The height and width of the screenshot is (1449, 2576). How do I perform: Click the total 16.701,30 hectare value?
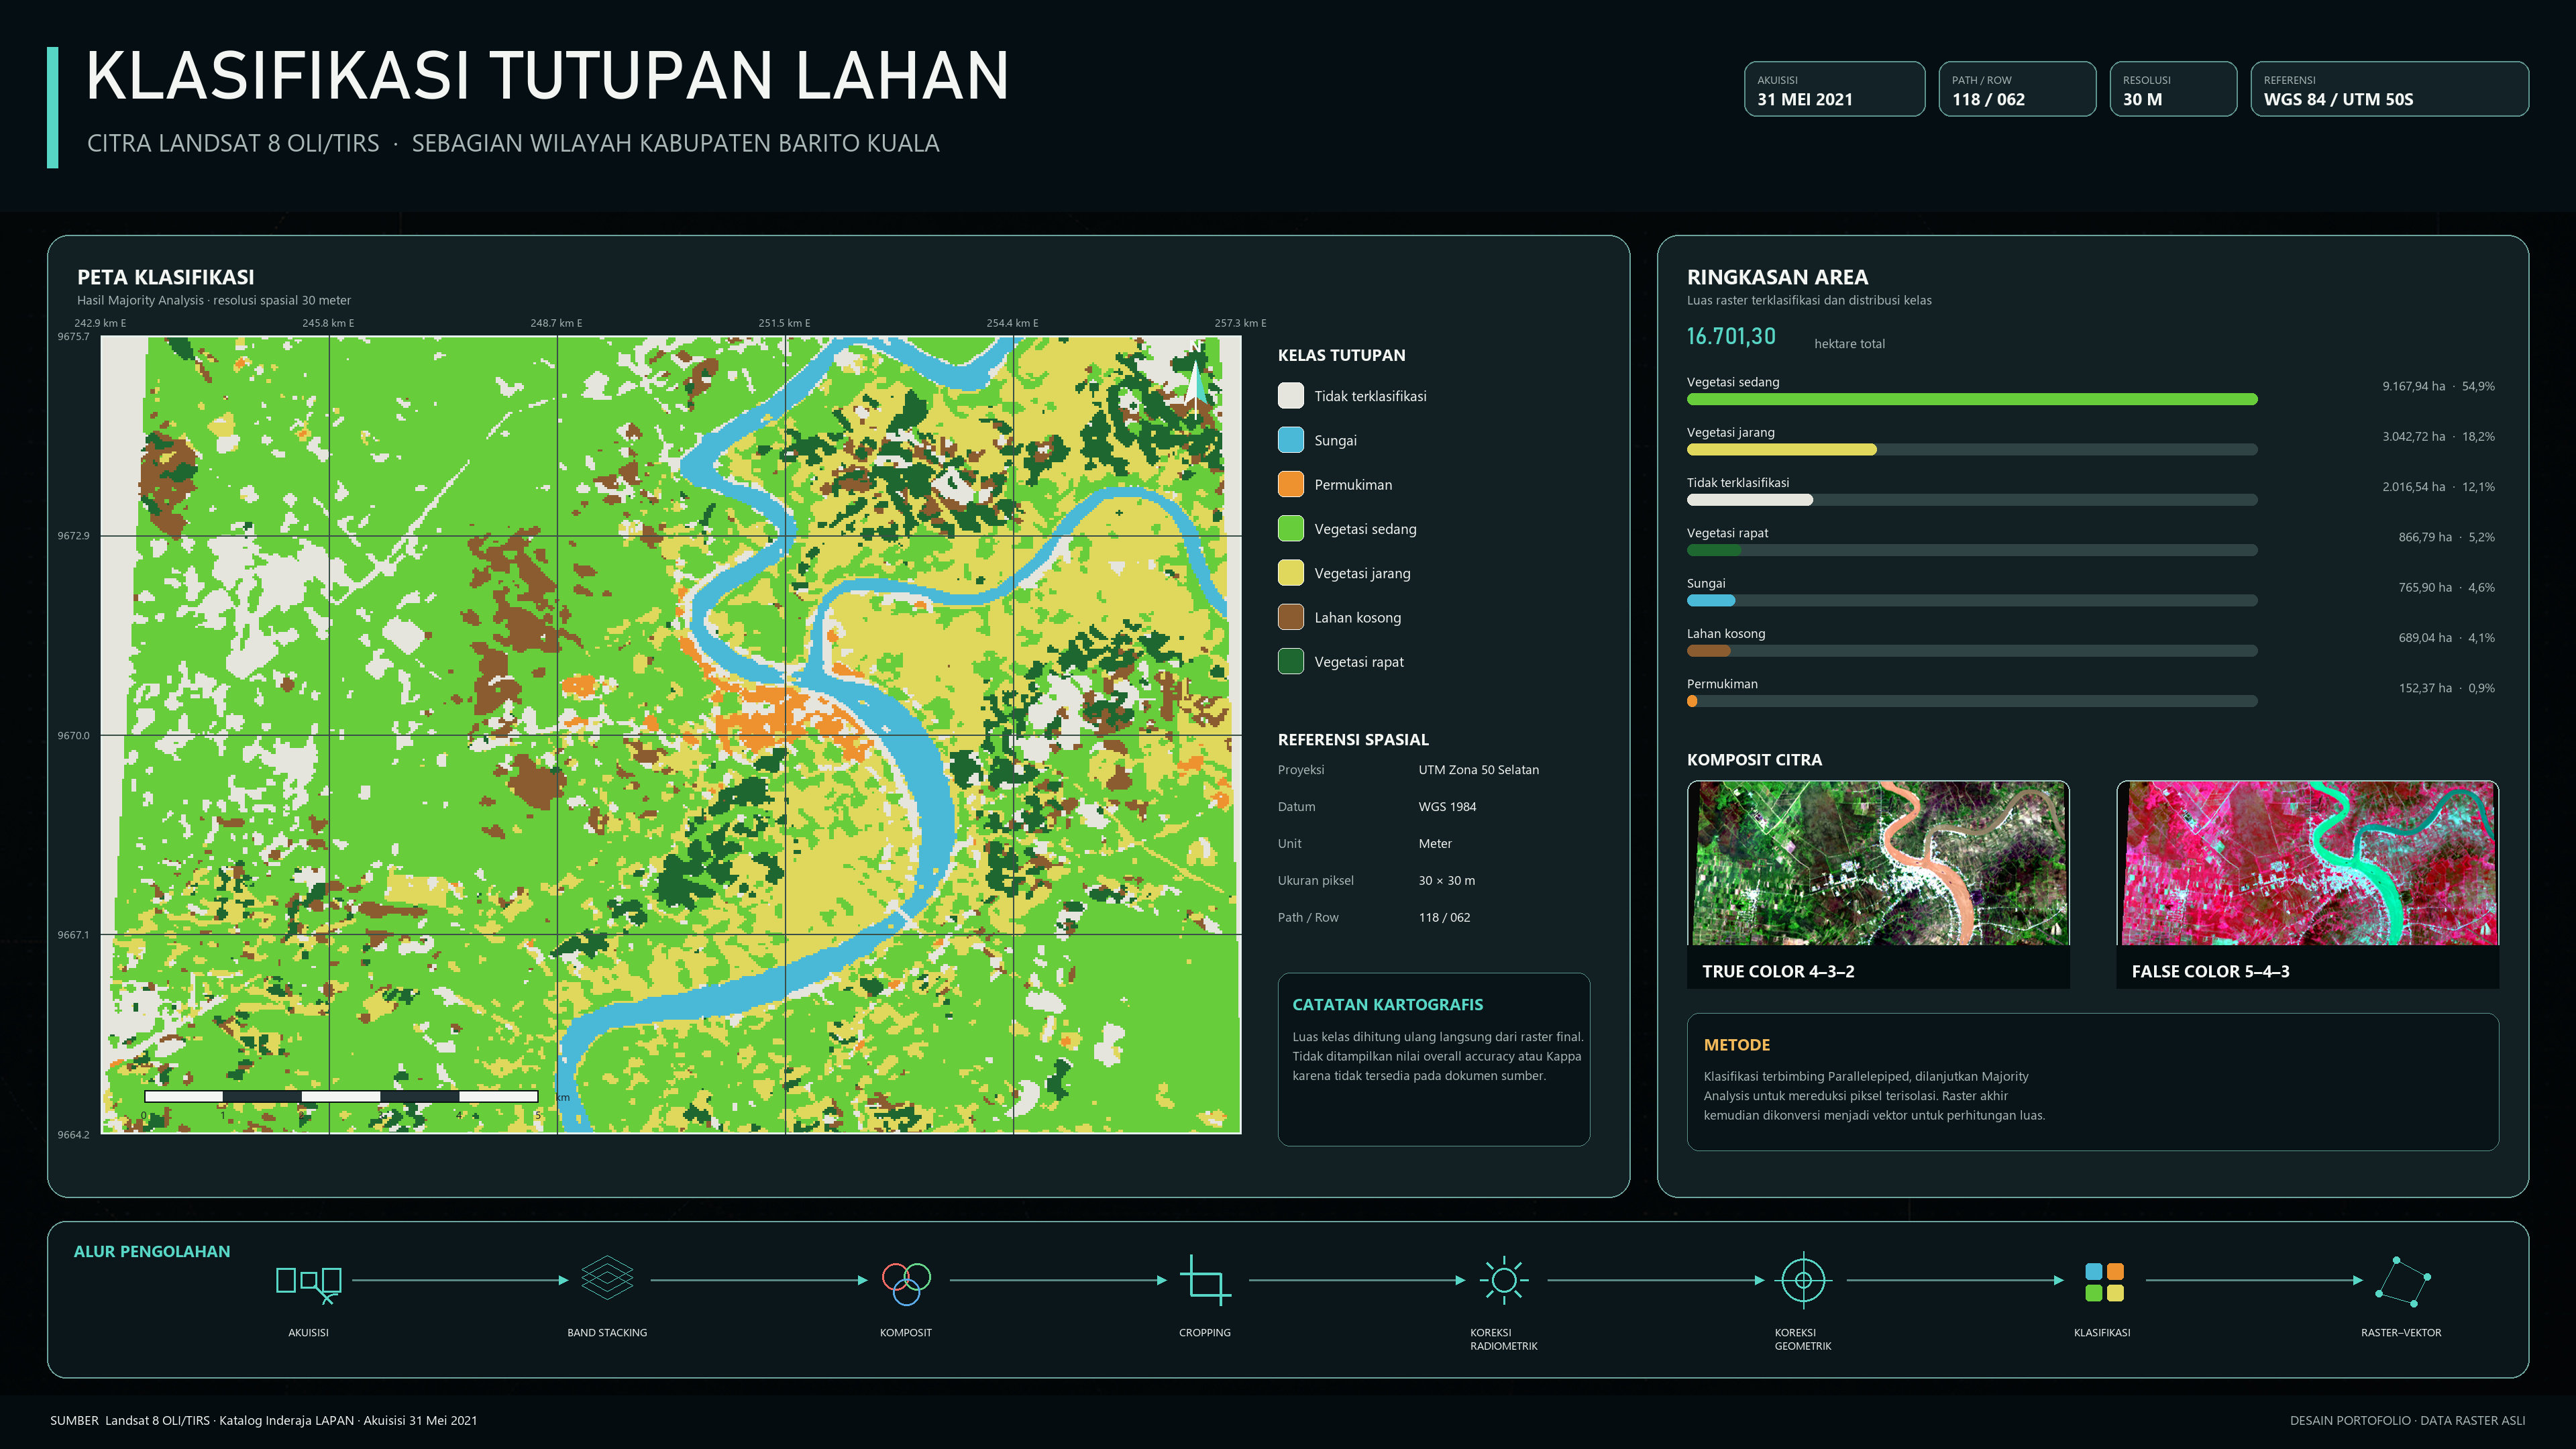pyautogui.click(x=1731, y=337)
